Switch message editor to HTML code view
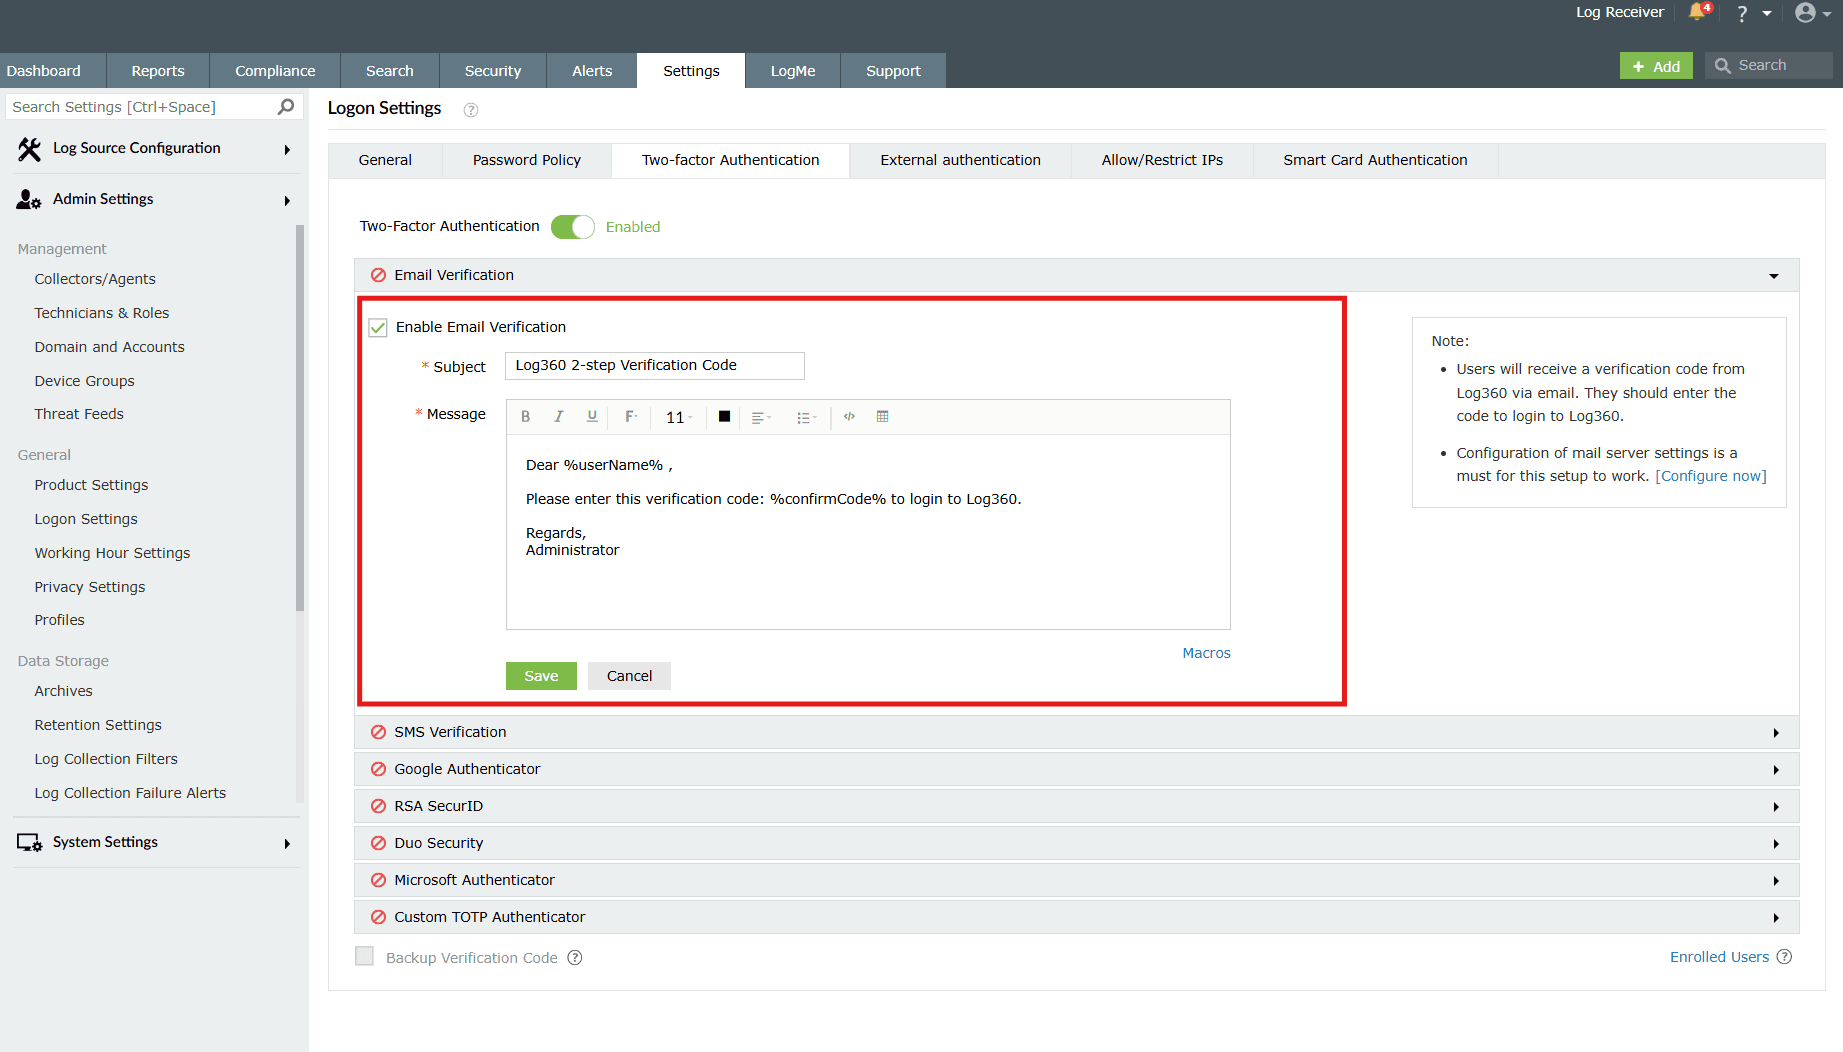Viewport: 1843px width, 1052px height. (849, 417)
